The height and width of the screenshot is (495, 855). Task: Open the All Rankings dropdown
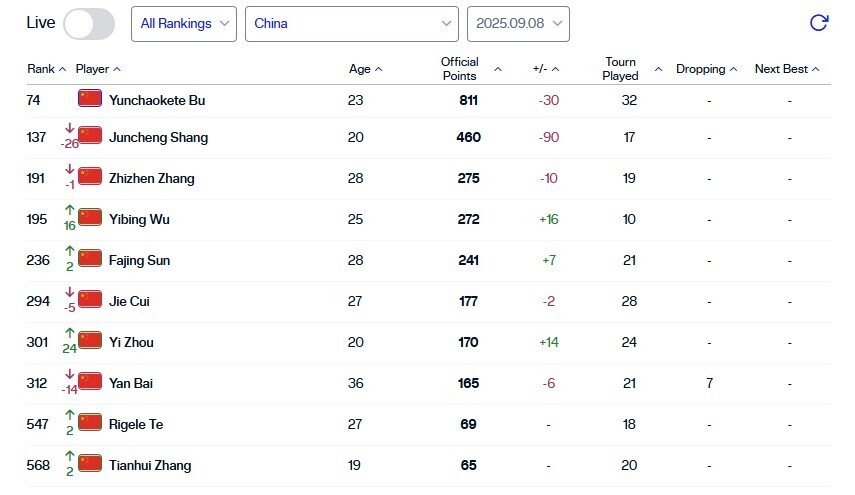point(184,23)
